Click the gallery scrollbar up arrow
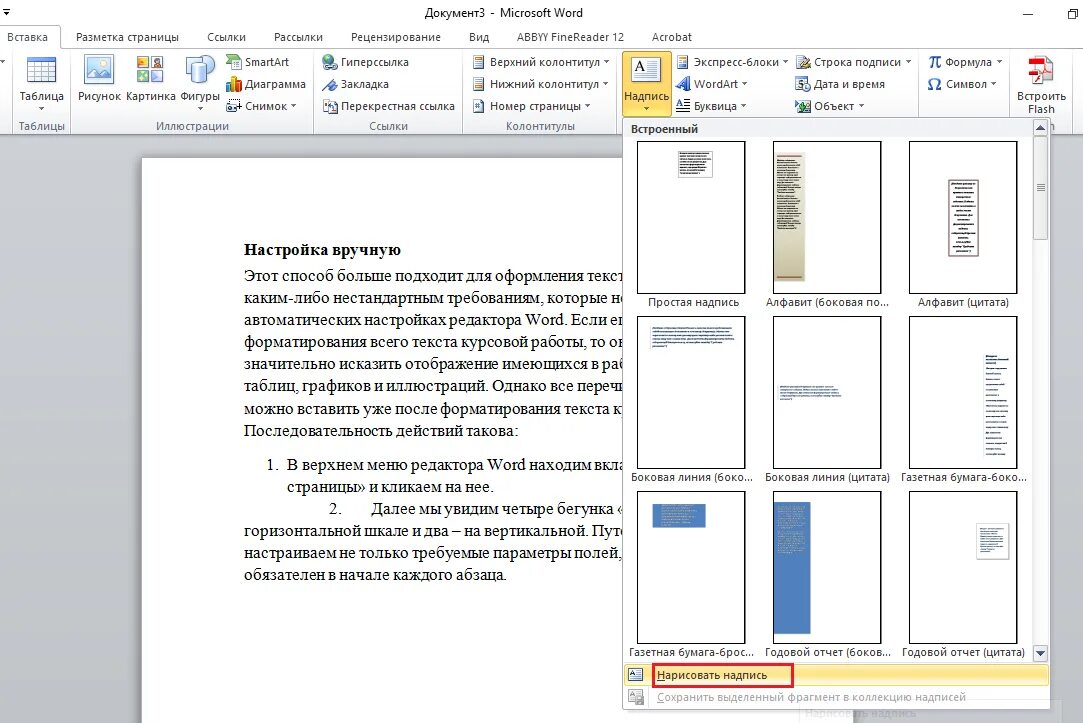 coord(1040,128)
